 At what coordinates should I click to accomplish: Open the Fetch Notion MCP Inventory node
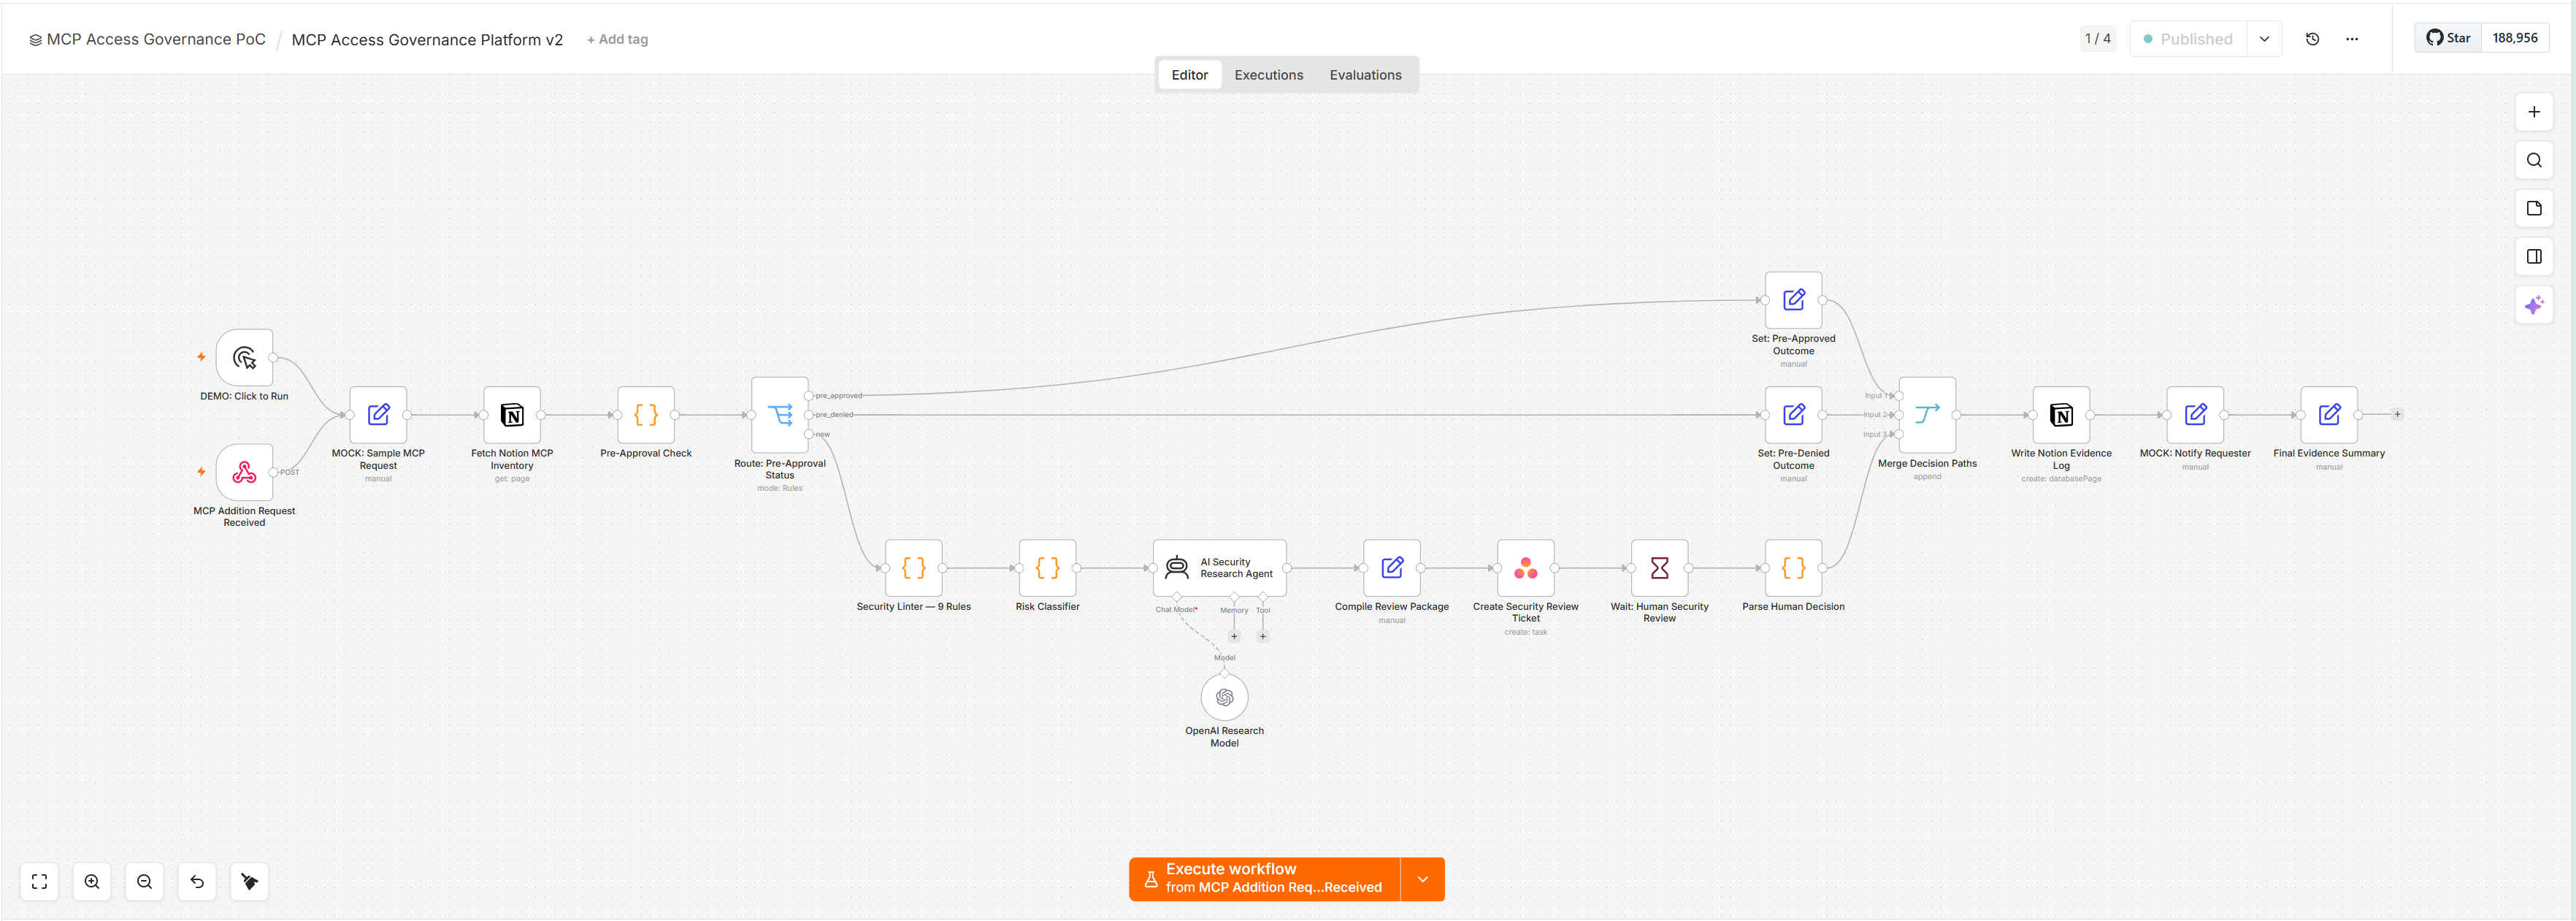[x=512, y=415]
